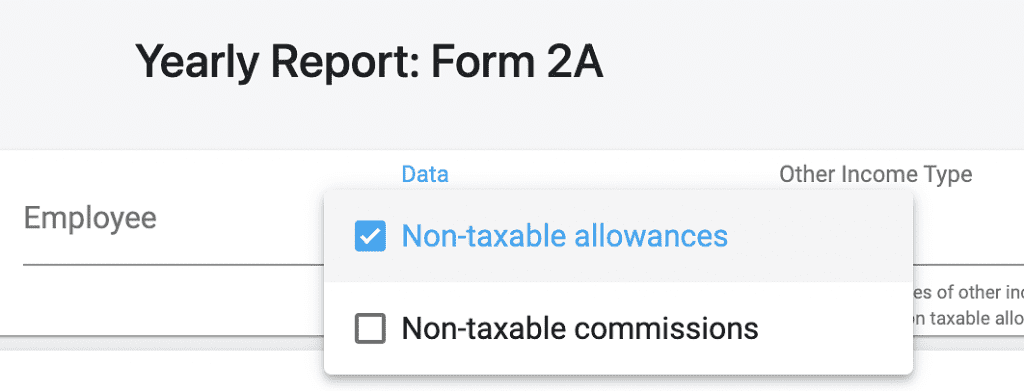Click the white area below the form card
Image resolution: width=1024 pixels, height=391 pixels.
(x=163, y=369)
